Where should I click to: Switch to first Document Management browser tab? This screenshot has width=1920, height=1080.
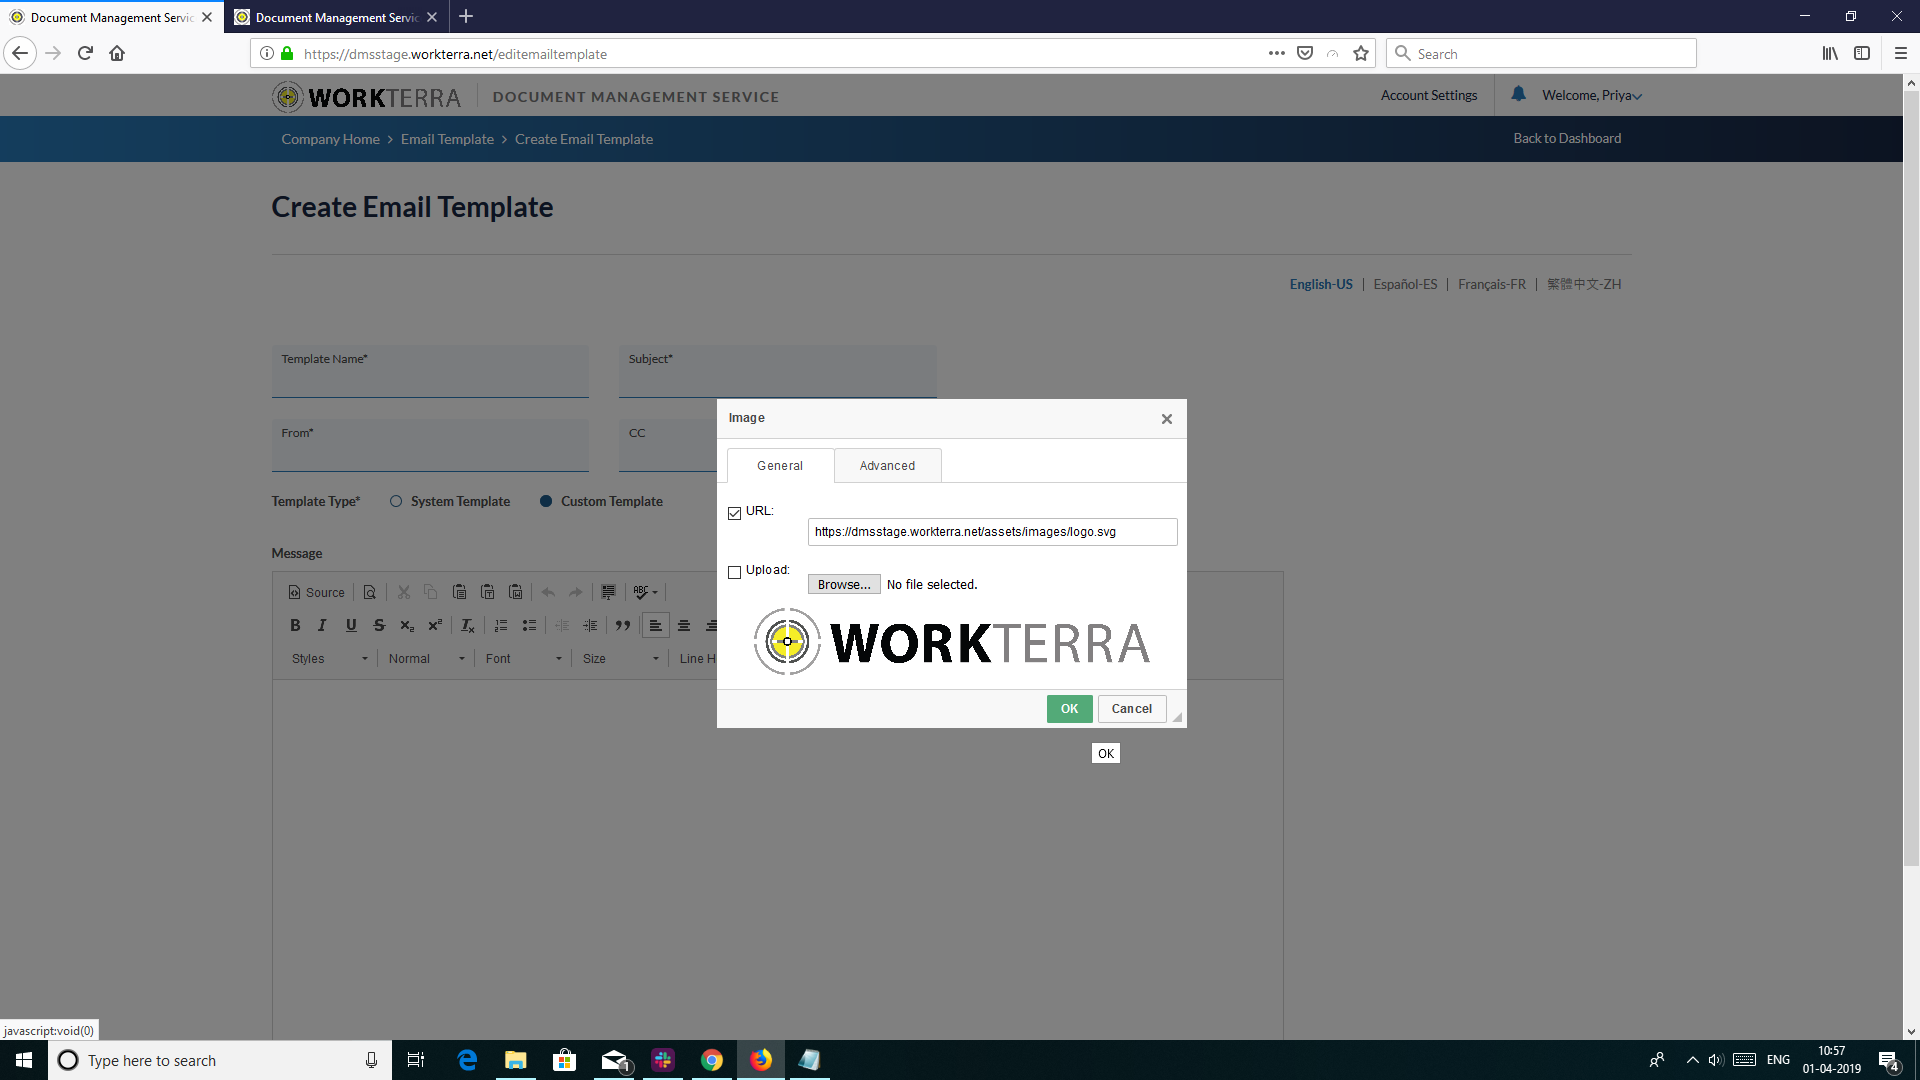[110, 17]
